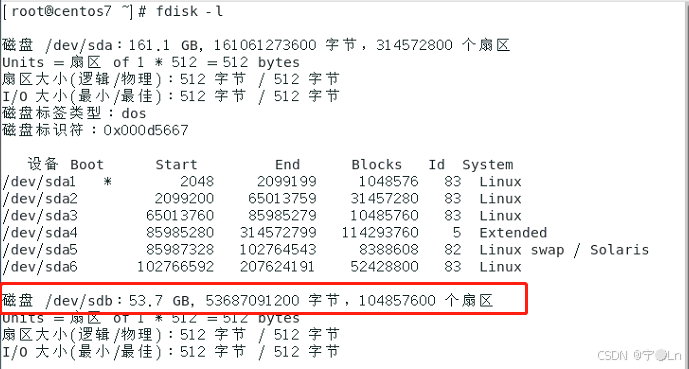The height and width of the screenshot is (369, 689).
Task: Click the Start column header
Action: tap(177, 165)
